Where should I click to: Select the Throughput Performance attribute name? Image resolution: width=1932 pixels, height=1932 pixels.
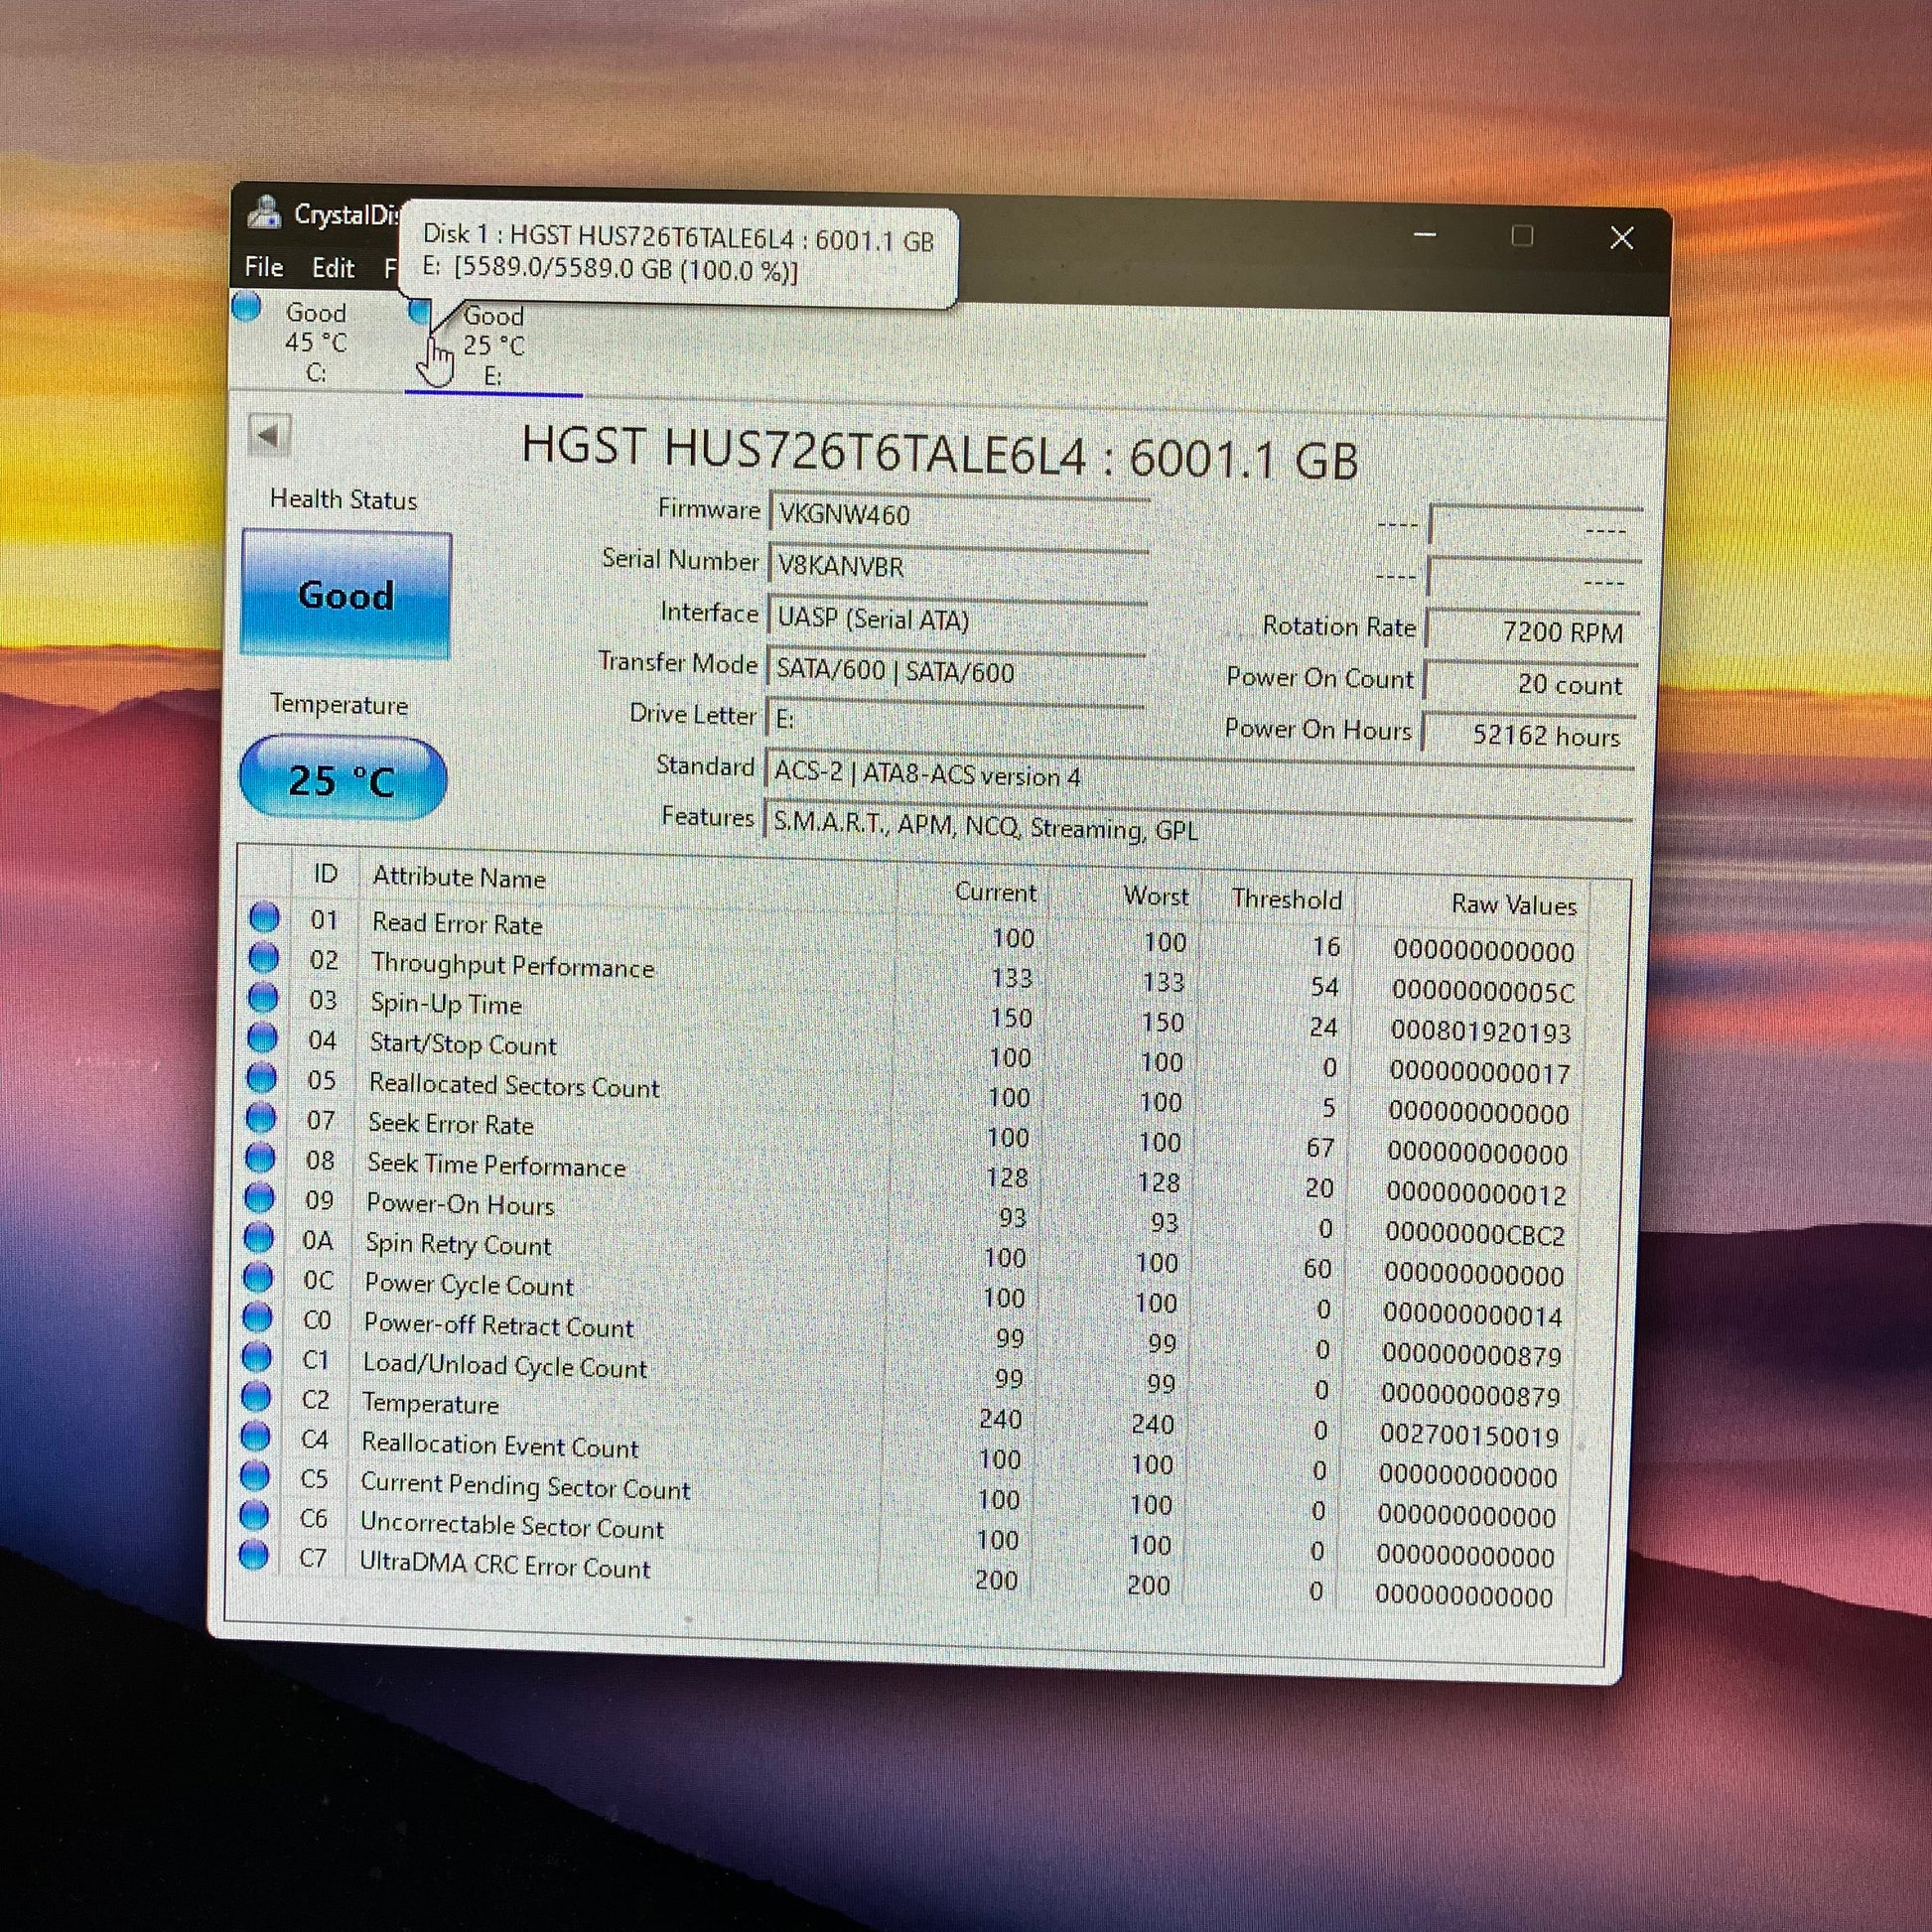point(512,965)
